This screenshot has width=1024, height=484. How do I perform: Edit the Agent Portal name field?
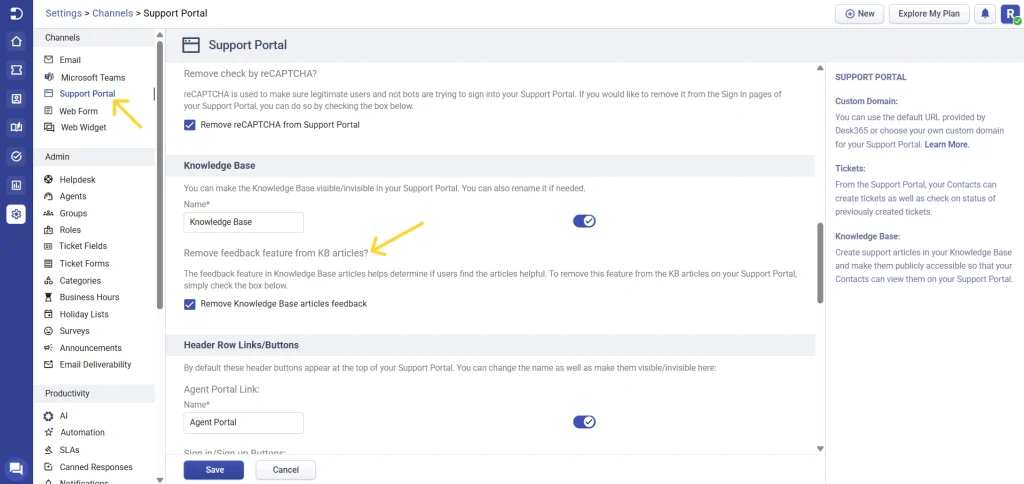[x=244, y=423]
